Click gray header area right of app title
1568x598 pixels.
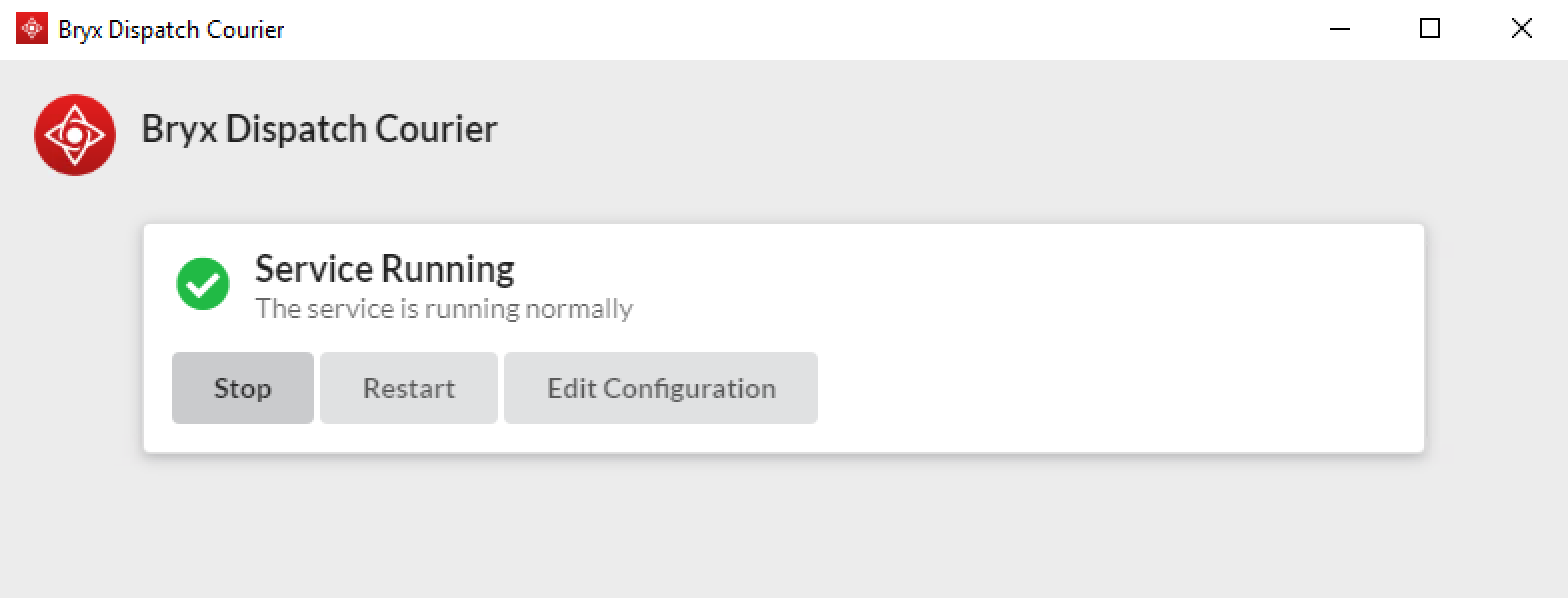(1000, 130)
